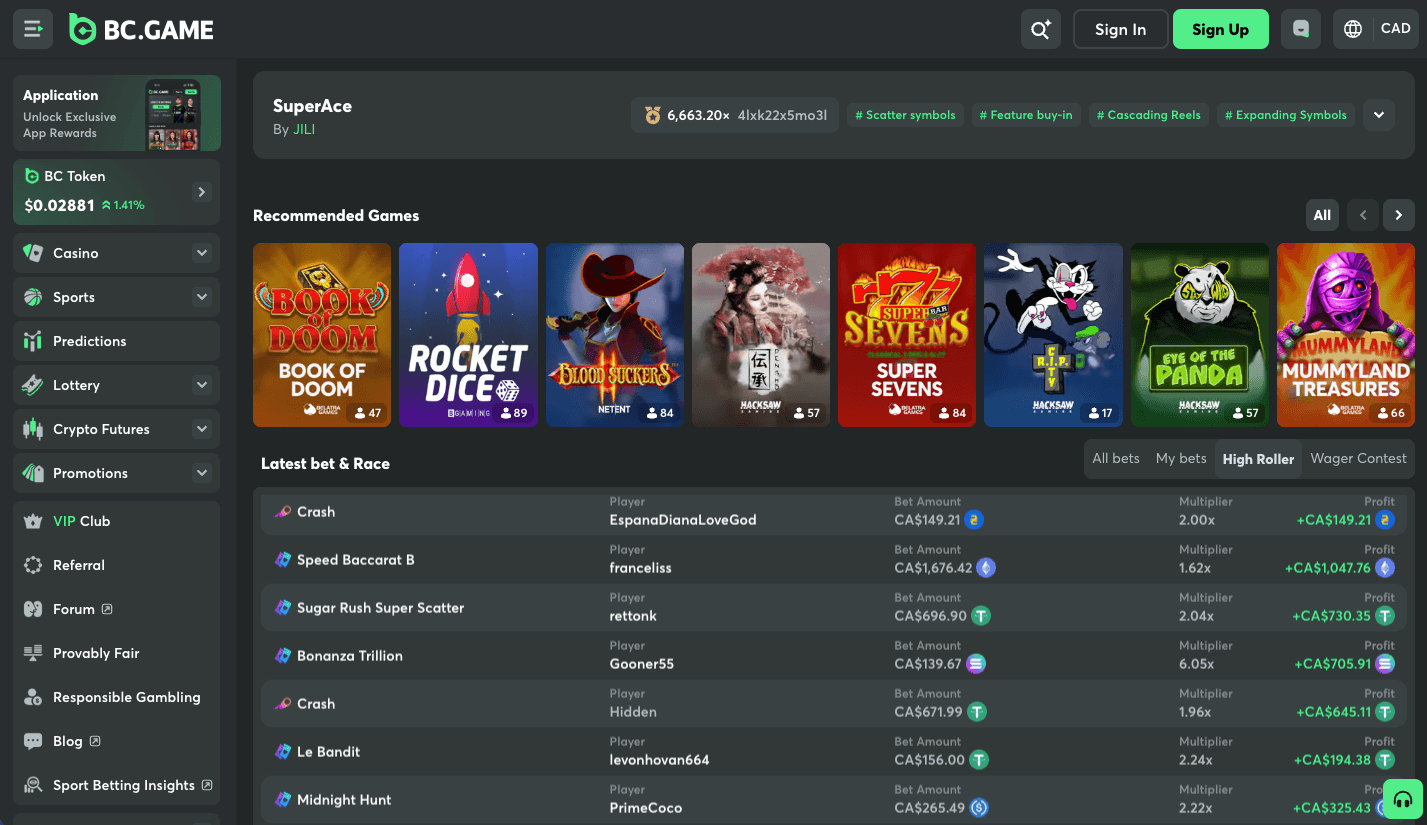The width and height of the screenshot is (1427, 825).
Task: Click the Midnight Hunt game name
Action: [x=344, y=800]
